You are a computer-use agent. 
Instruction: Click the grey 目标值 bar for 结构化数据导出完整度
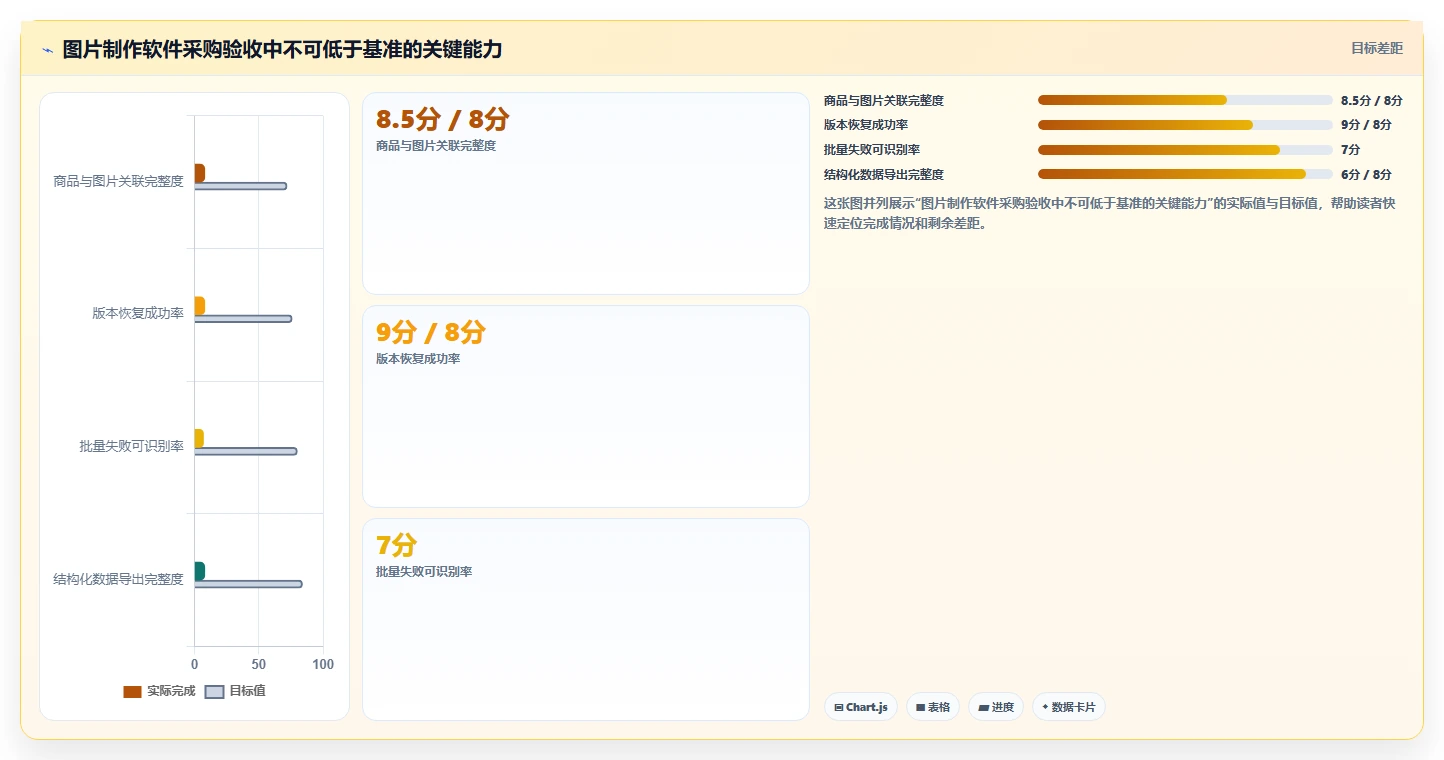pyautogui.click(x=248, y=584)
